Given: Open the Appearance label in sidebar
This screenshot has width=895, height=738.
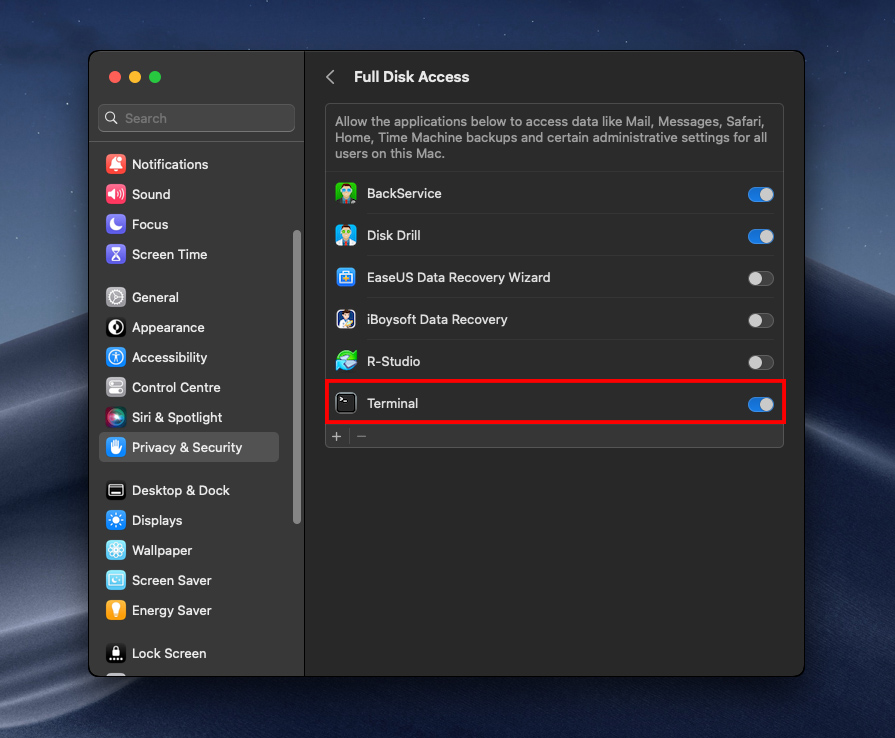Looking at the screenshot, I should coord(168,328).
